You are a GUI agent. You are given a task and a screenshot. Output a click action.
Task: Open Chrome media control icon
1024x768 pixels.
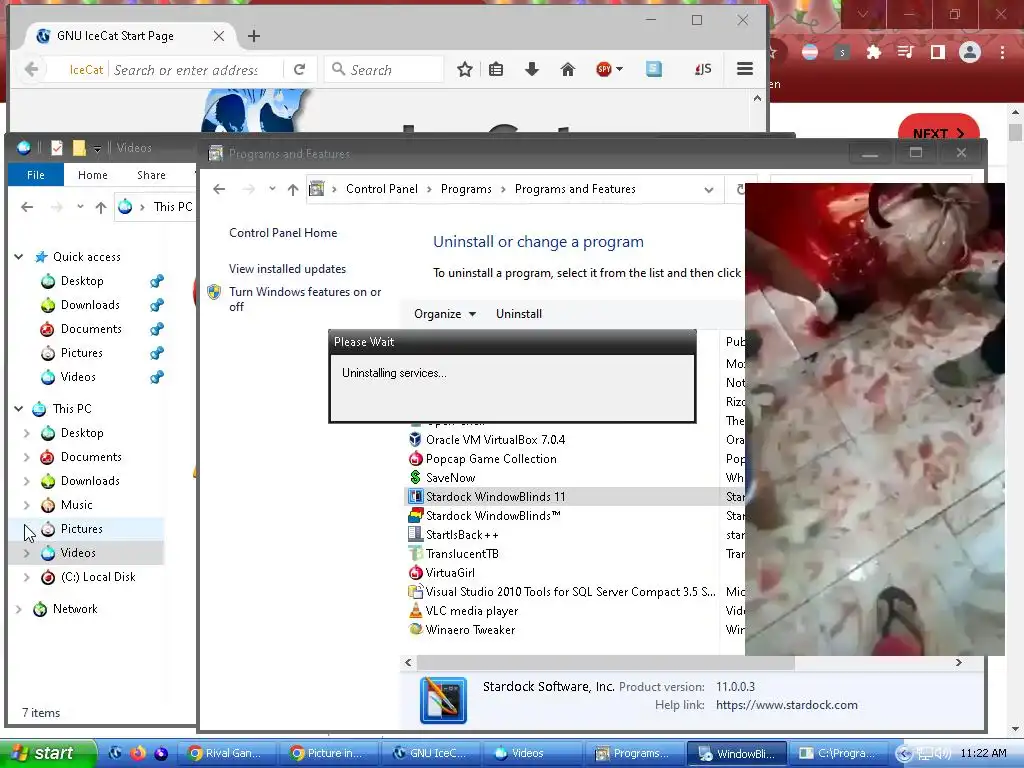point(905,52)
